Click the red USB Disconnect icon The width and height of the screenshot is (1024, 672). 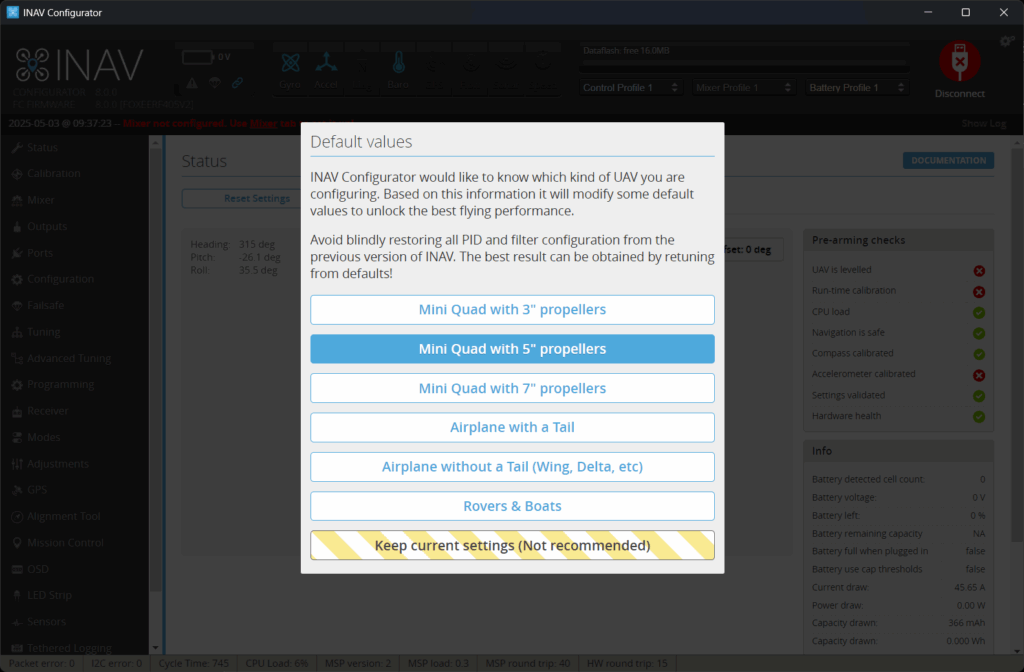click(x=959, y=62)
